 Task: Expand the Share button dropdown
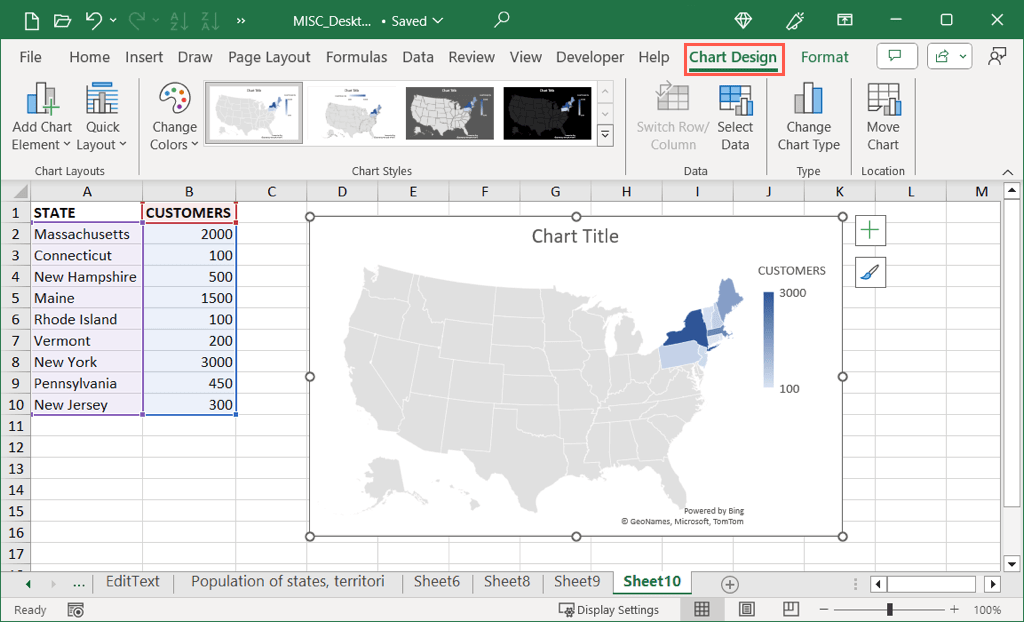963,57
